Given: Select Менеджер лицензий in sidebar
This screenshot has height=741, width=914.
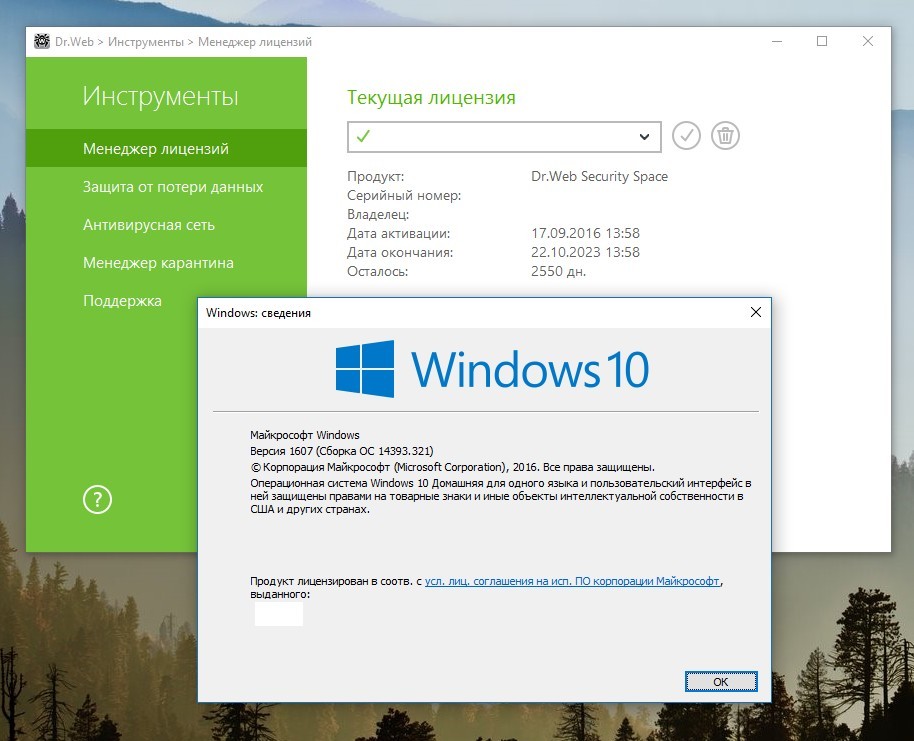Looking at the screenshot, I should pos(166,148).
